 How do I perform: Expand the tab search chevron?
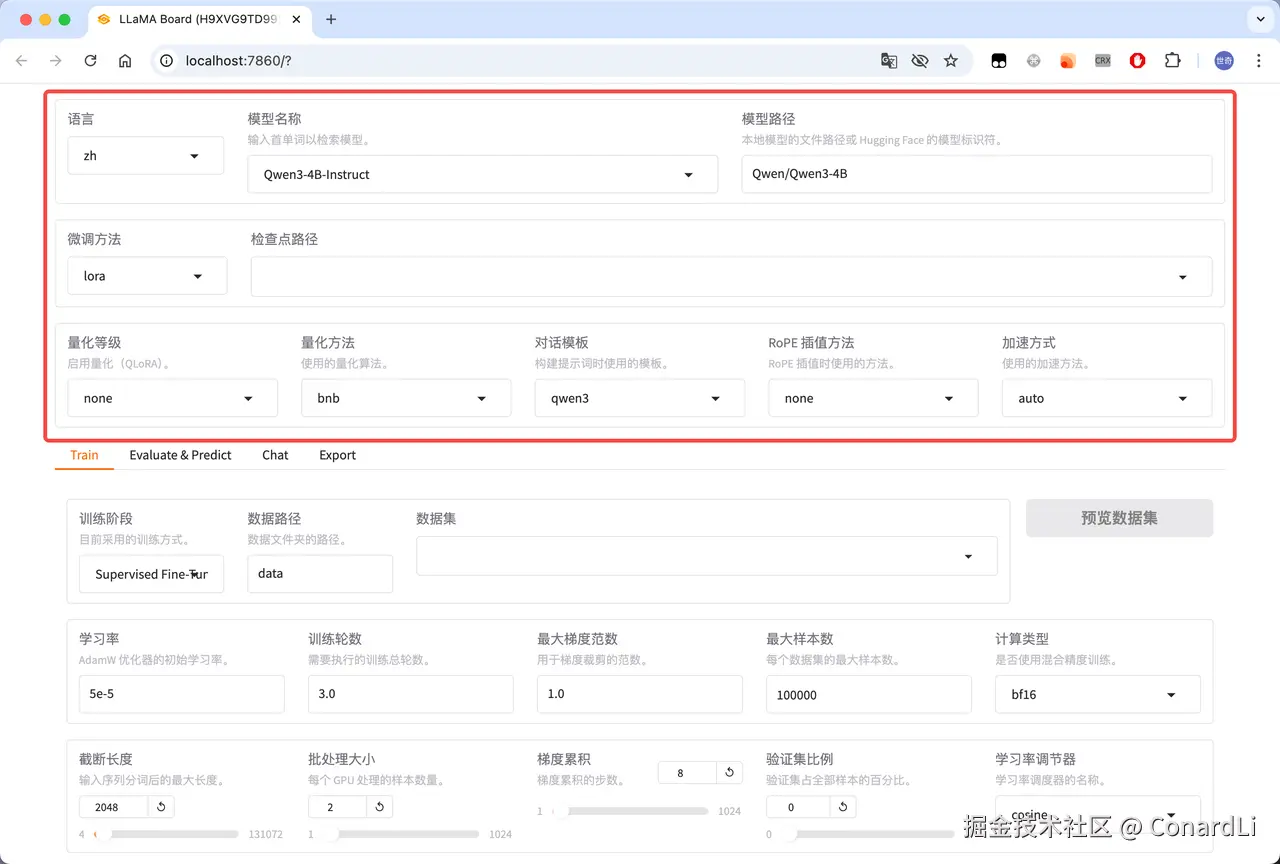(1259, 19)
